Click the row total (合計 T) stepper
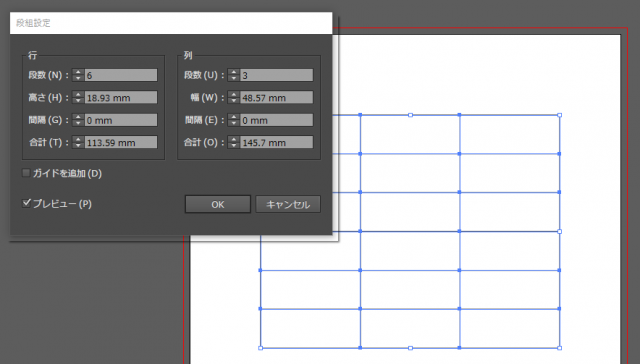Viewport: 640px width, 364px height. coord(78,142)
